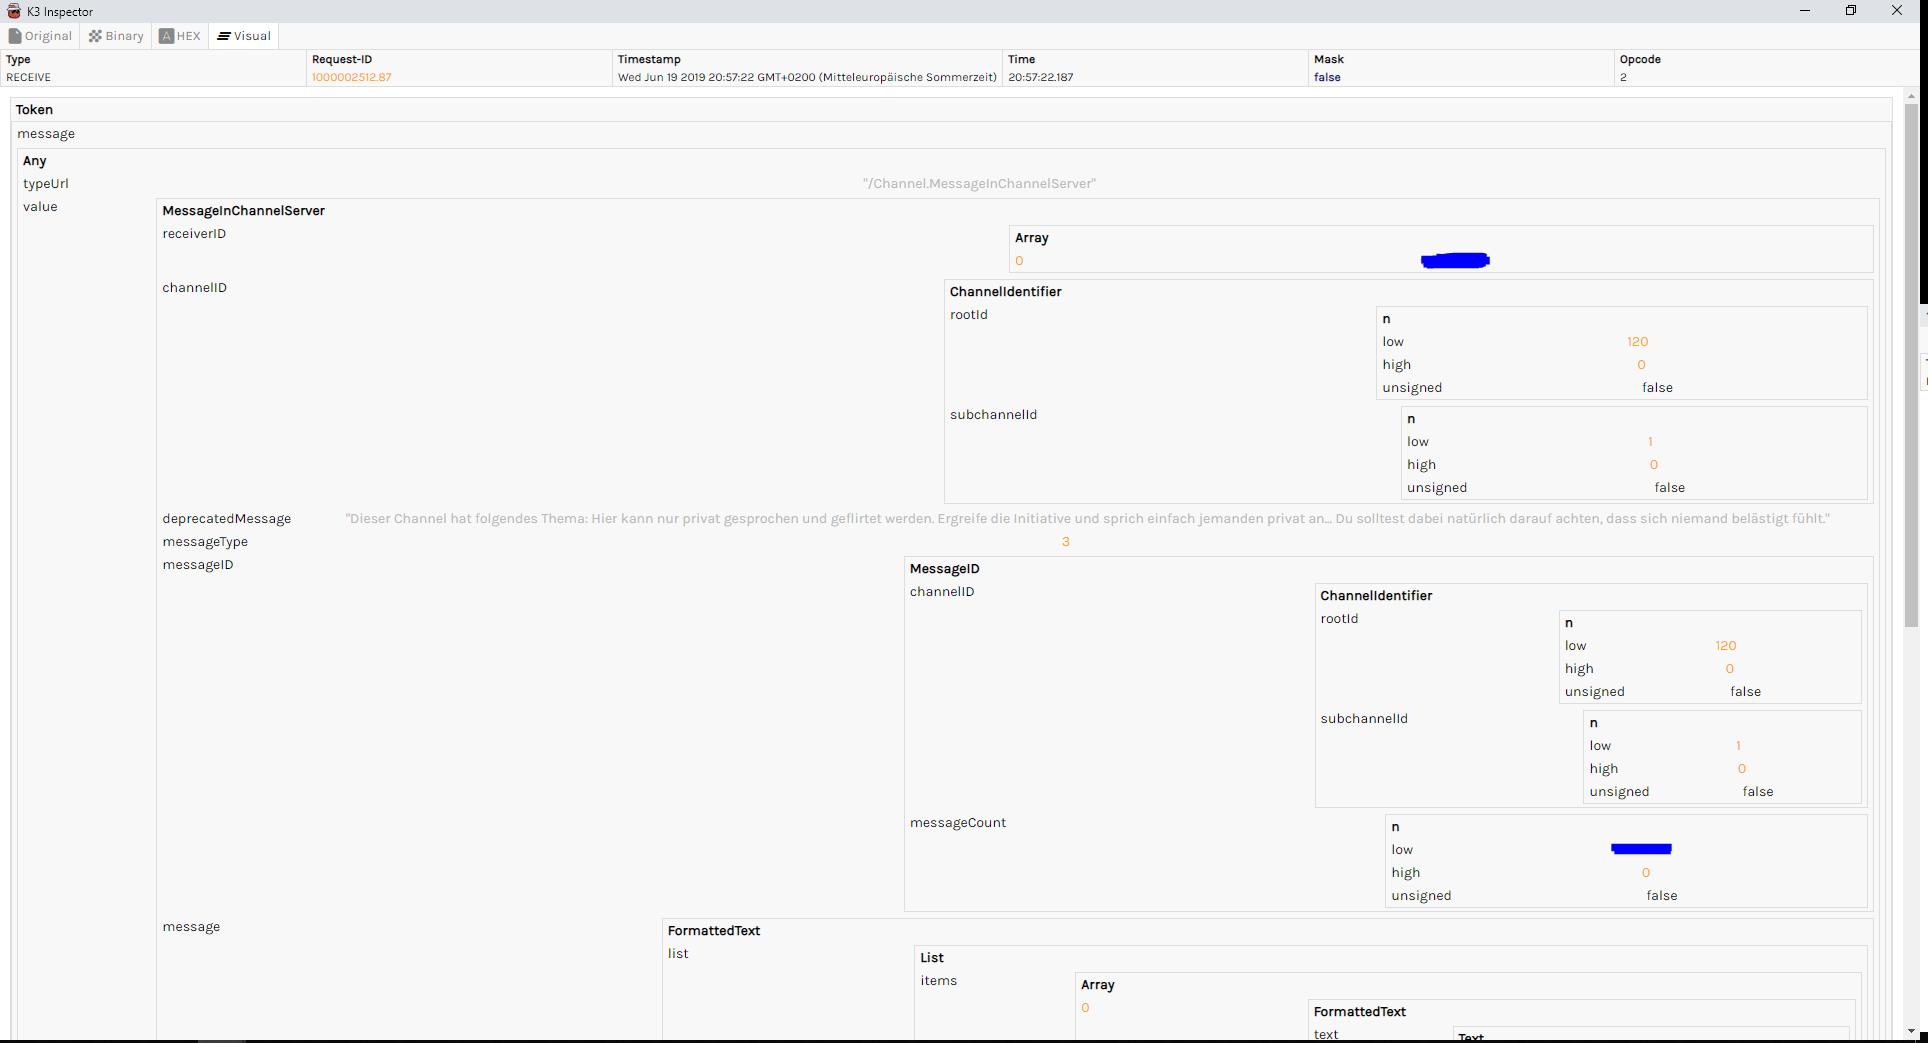
Task: Open the Binary view tab
Action: click(x=116, y=36)
